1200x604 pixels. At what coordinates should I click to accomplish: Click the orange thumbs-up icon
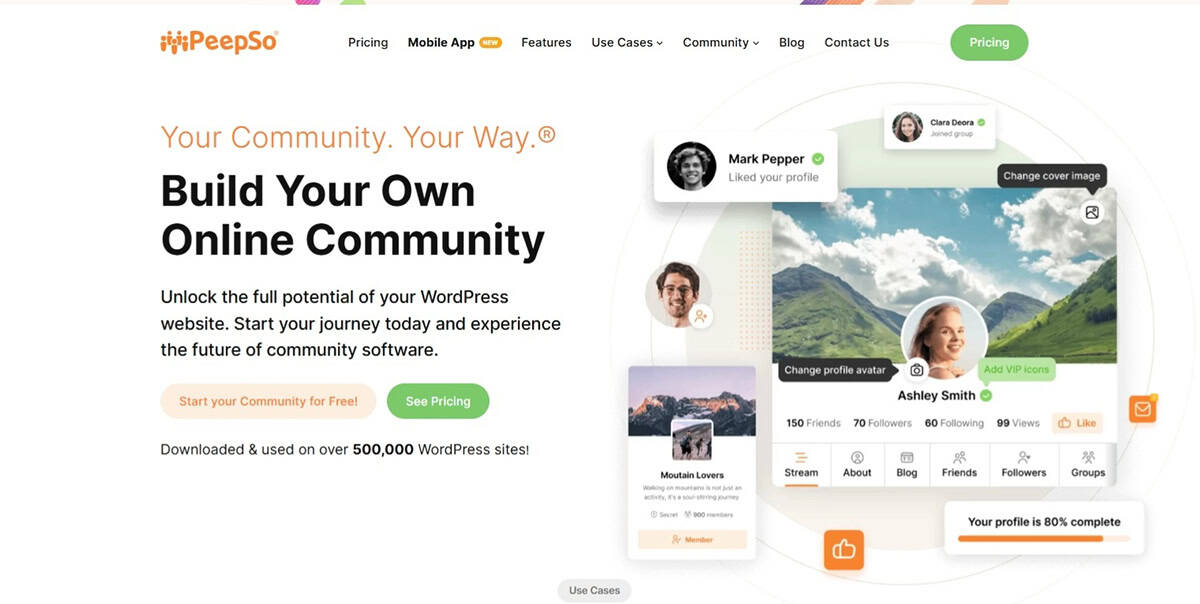(844, 549)
